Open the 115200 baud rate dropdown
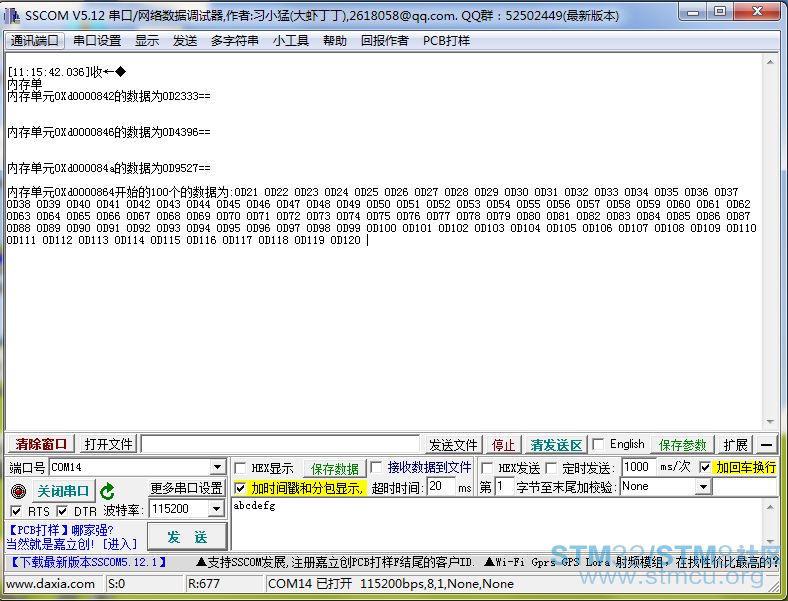788x601 pixels. (x=216, y=509)
